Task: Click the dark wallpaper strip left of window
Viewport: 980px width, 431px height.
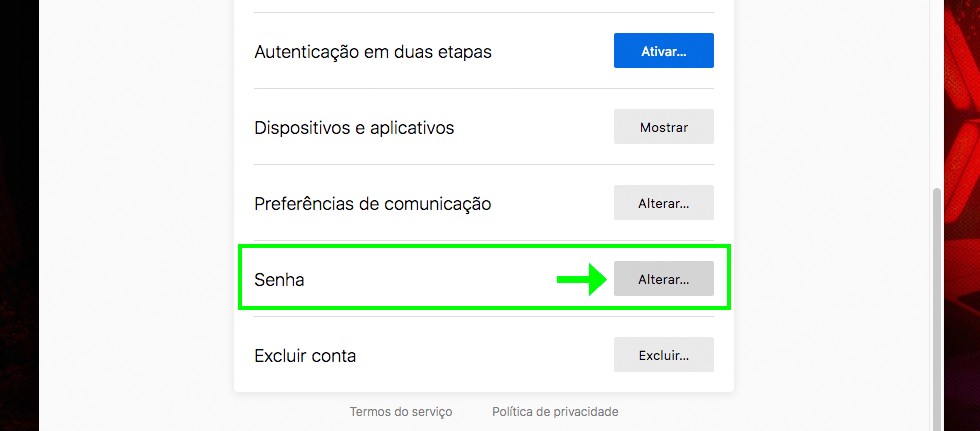Action: pyautogui.click(x=18, y=200)
